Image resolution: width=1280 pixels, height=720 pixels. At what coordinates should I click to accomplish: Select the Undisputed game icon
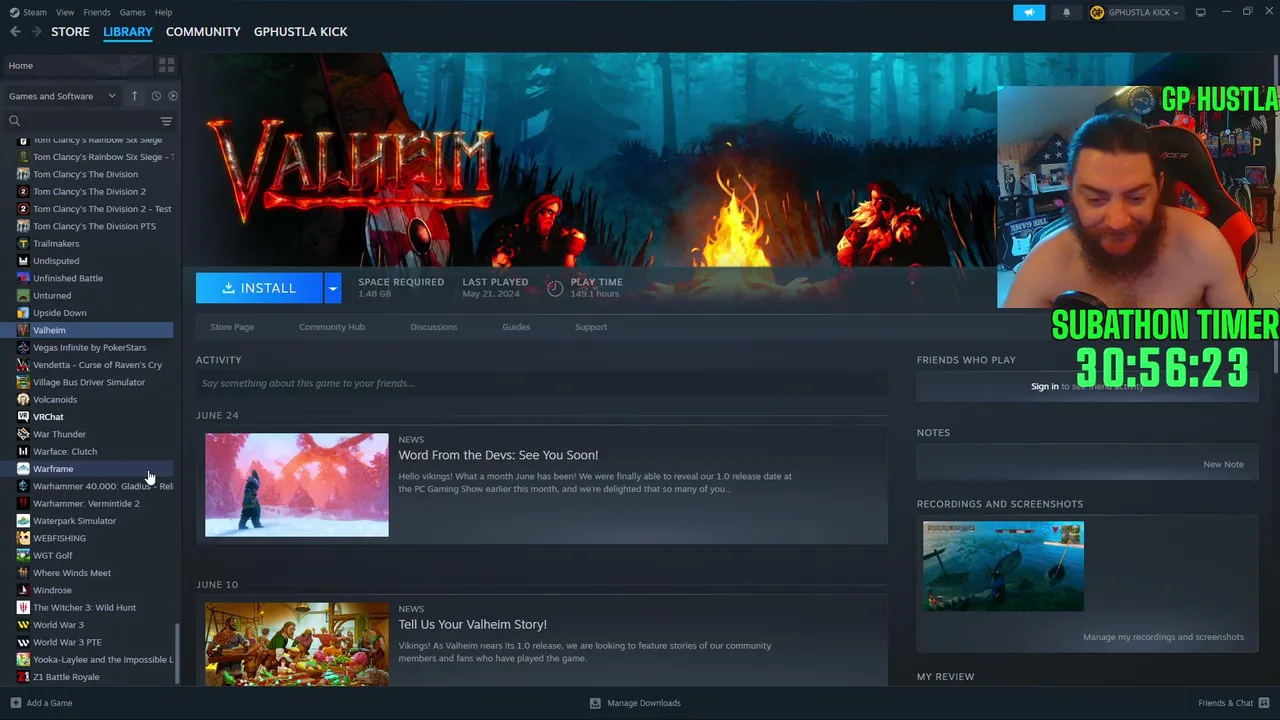[x=23, y=261]
